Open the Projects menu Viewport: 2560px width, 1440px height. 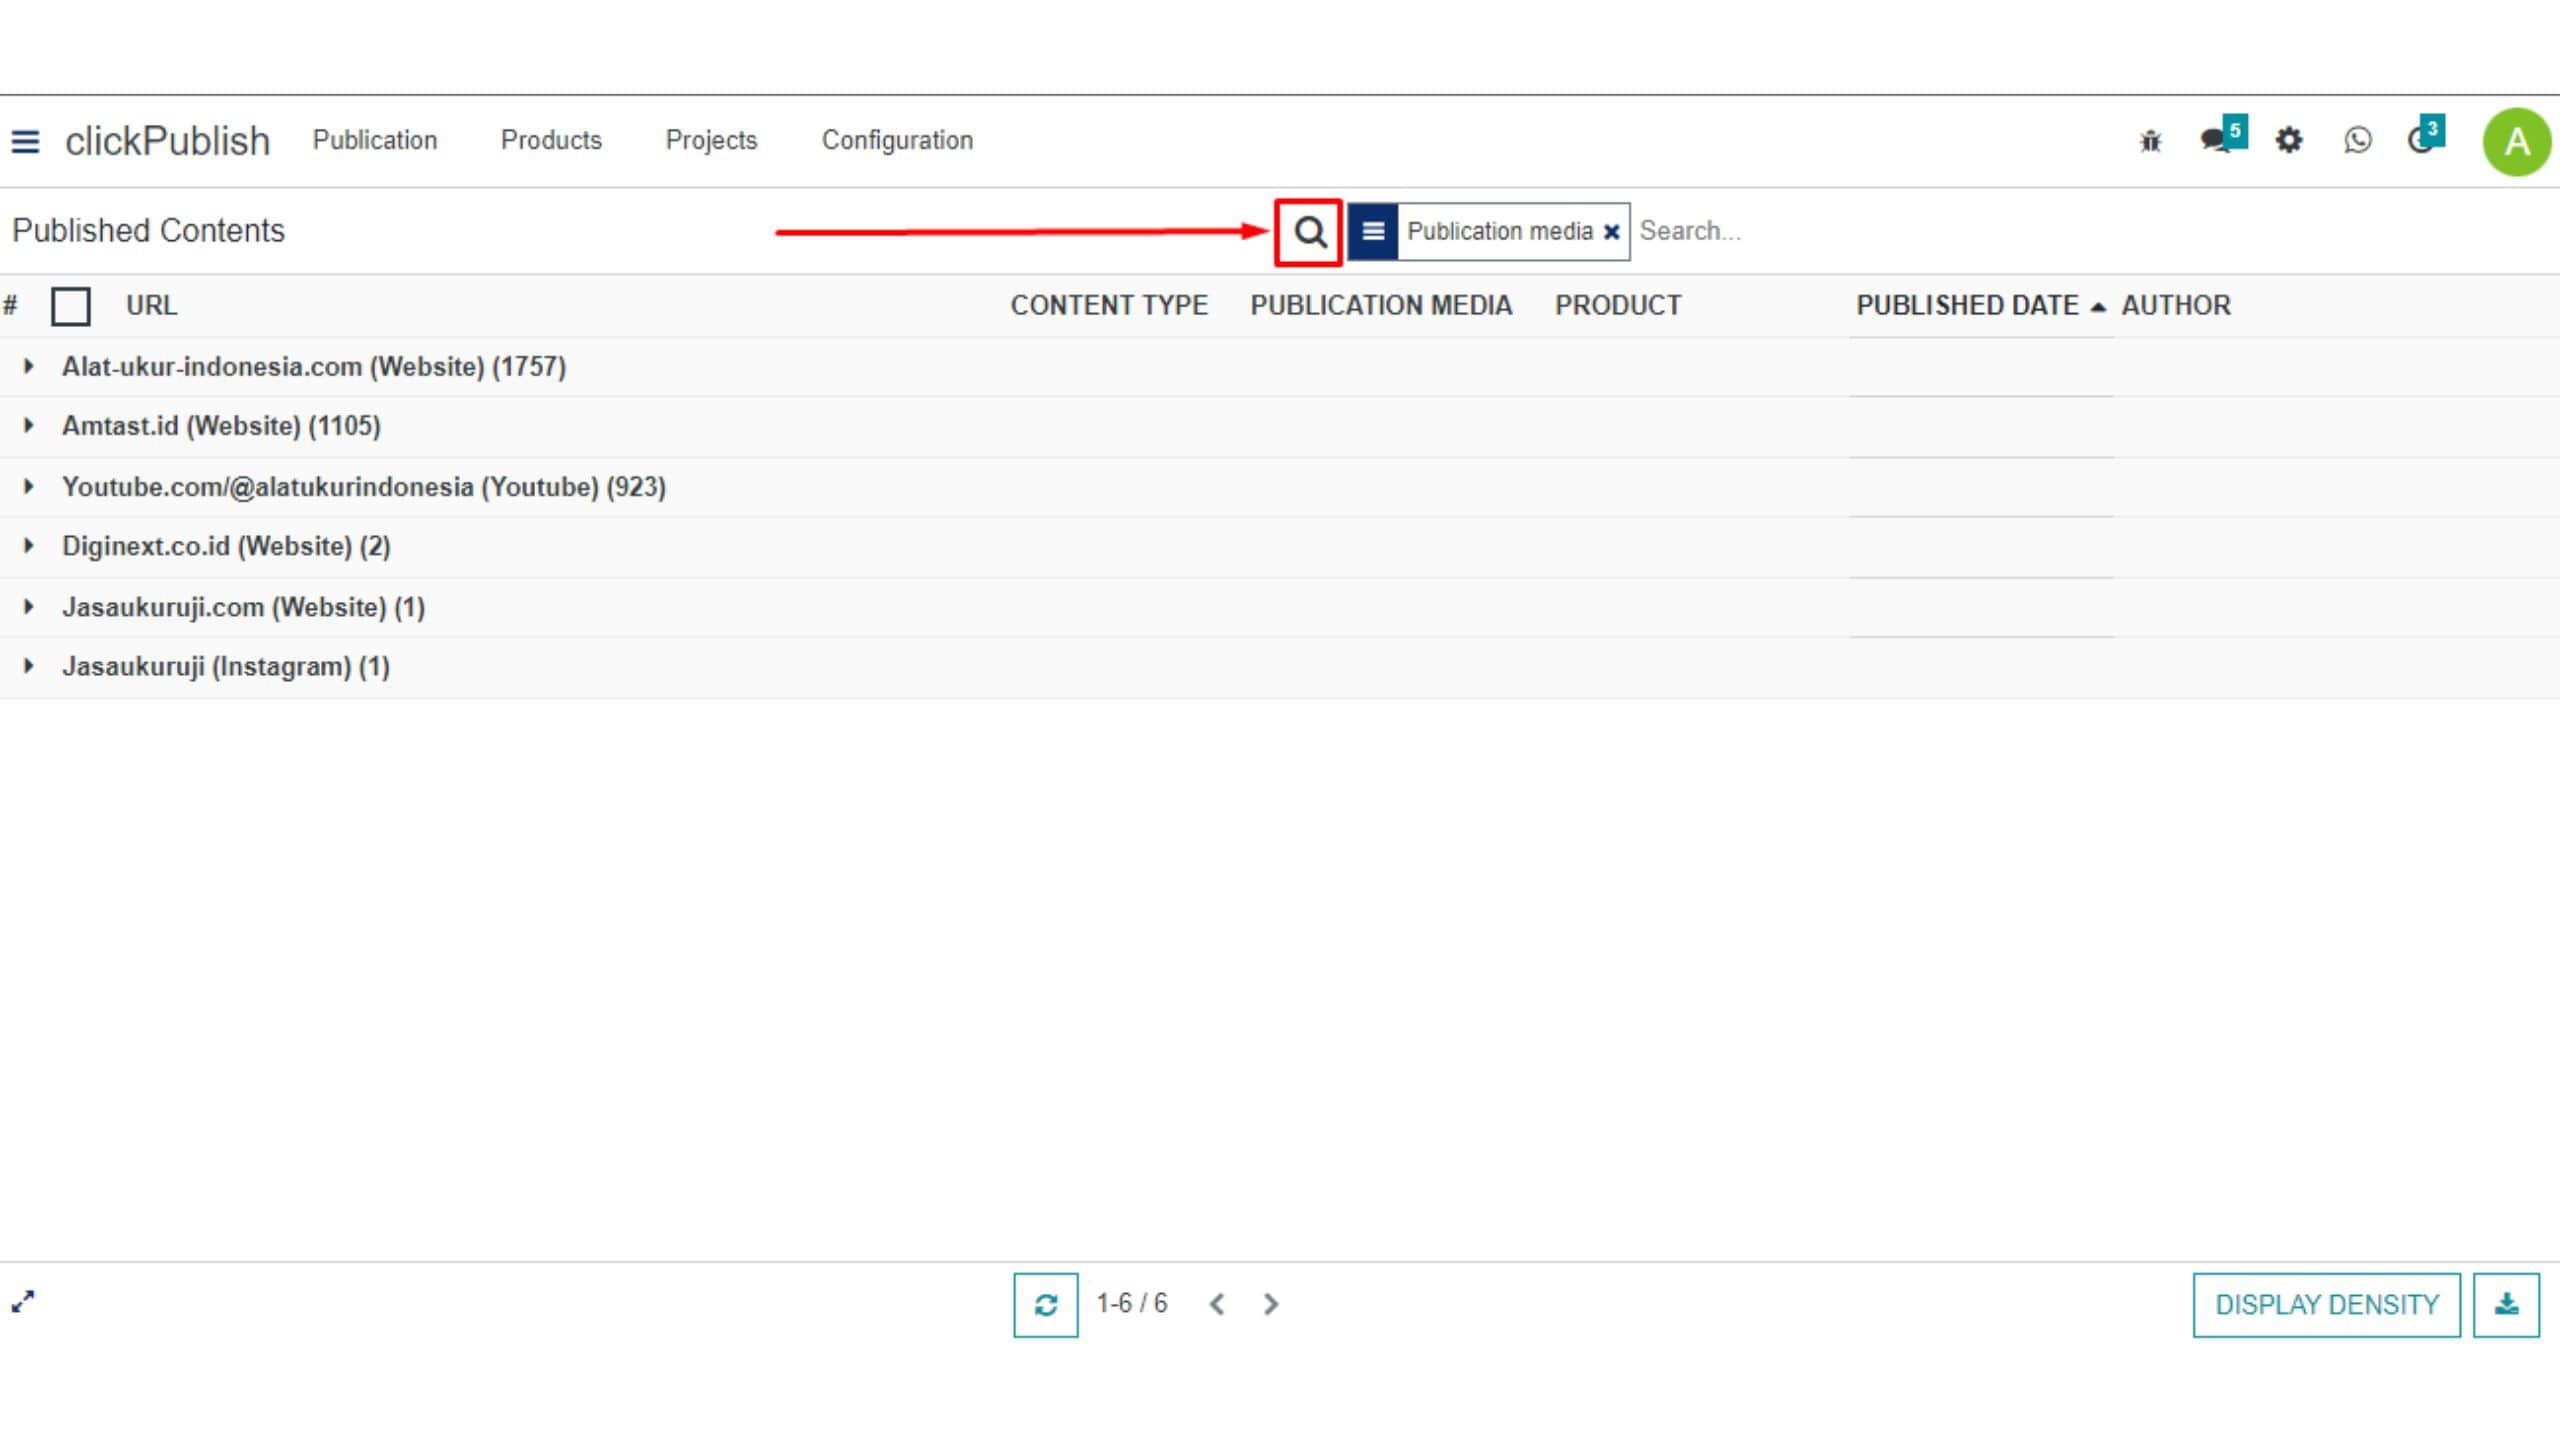point(711,140)
